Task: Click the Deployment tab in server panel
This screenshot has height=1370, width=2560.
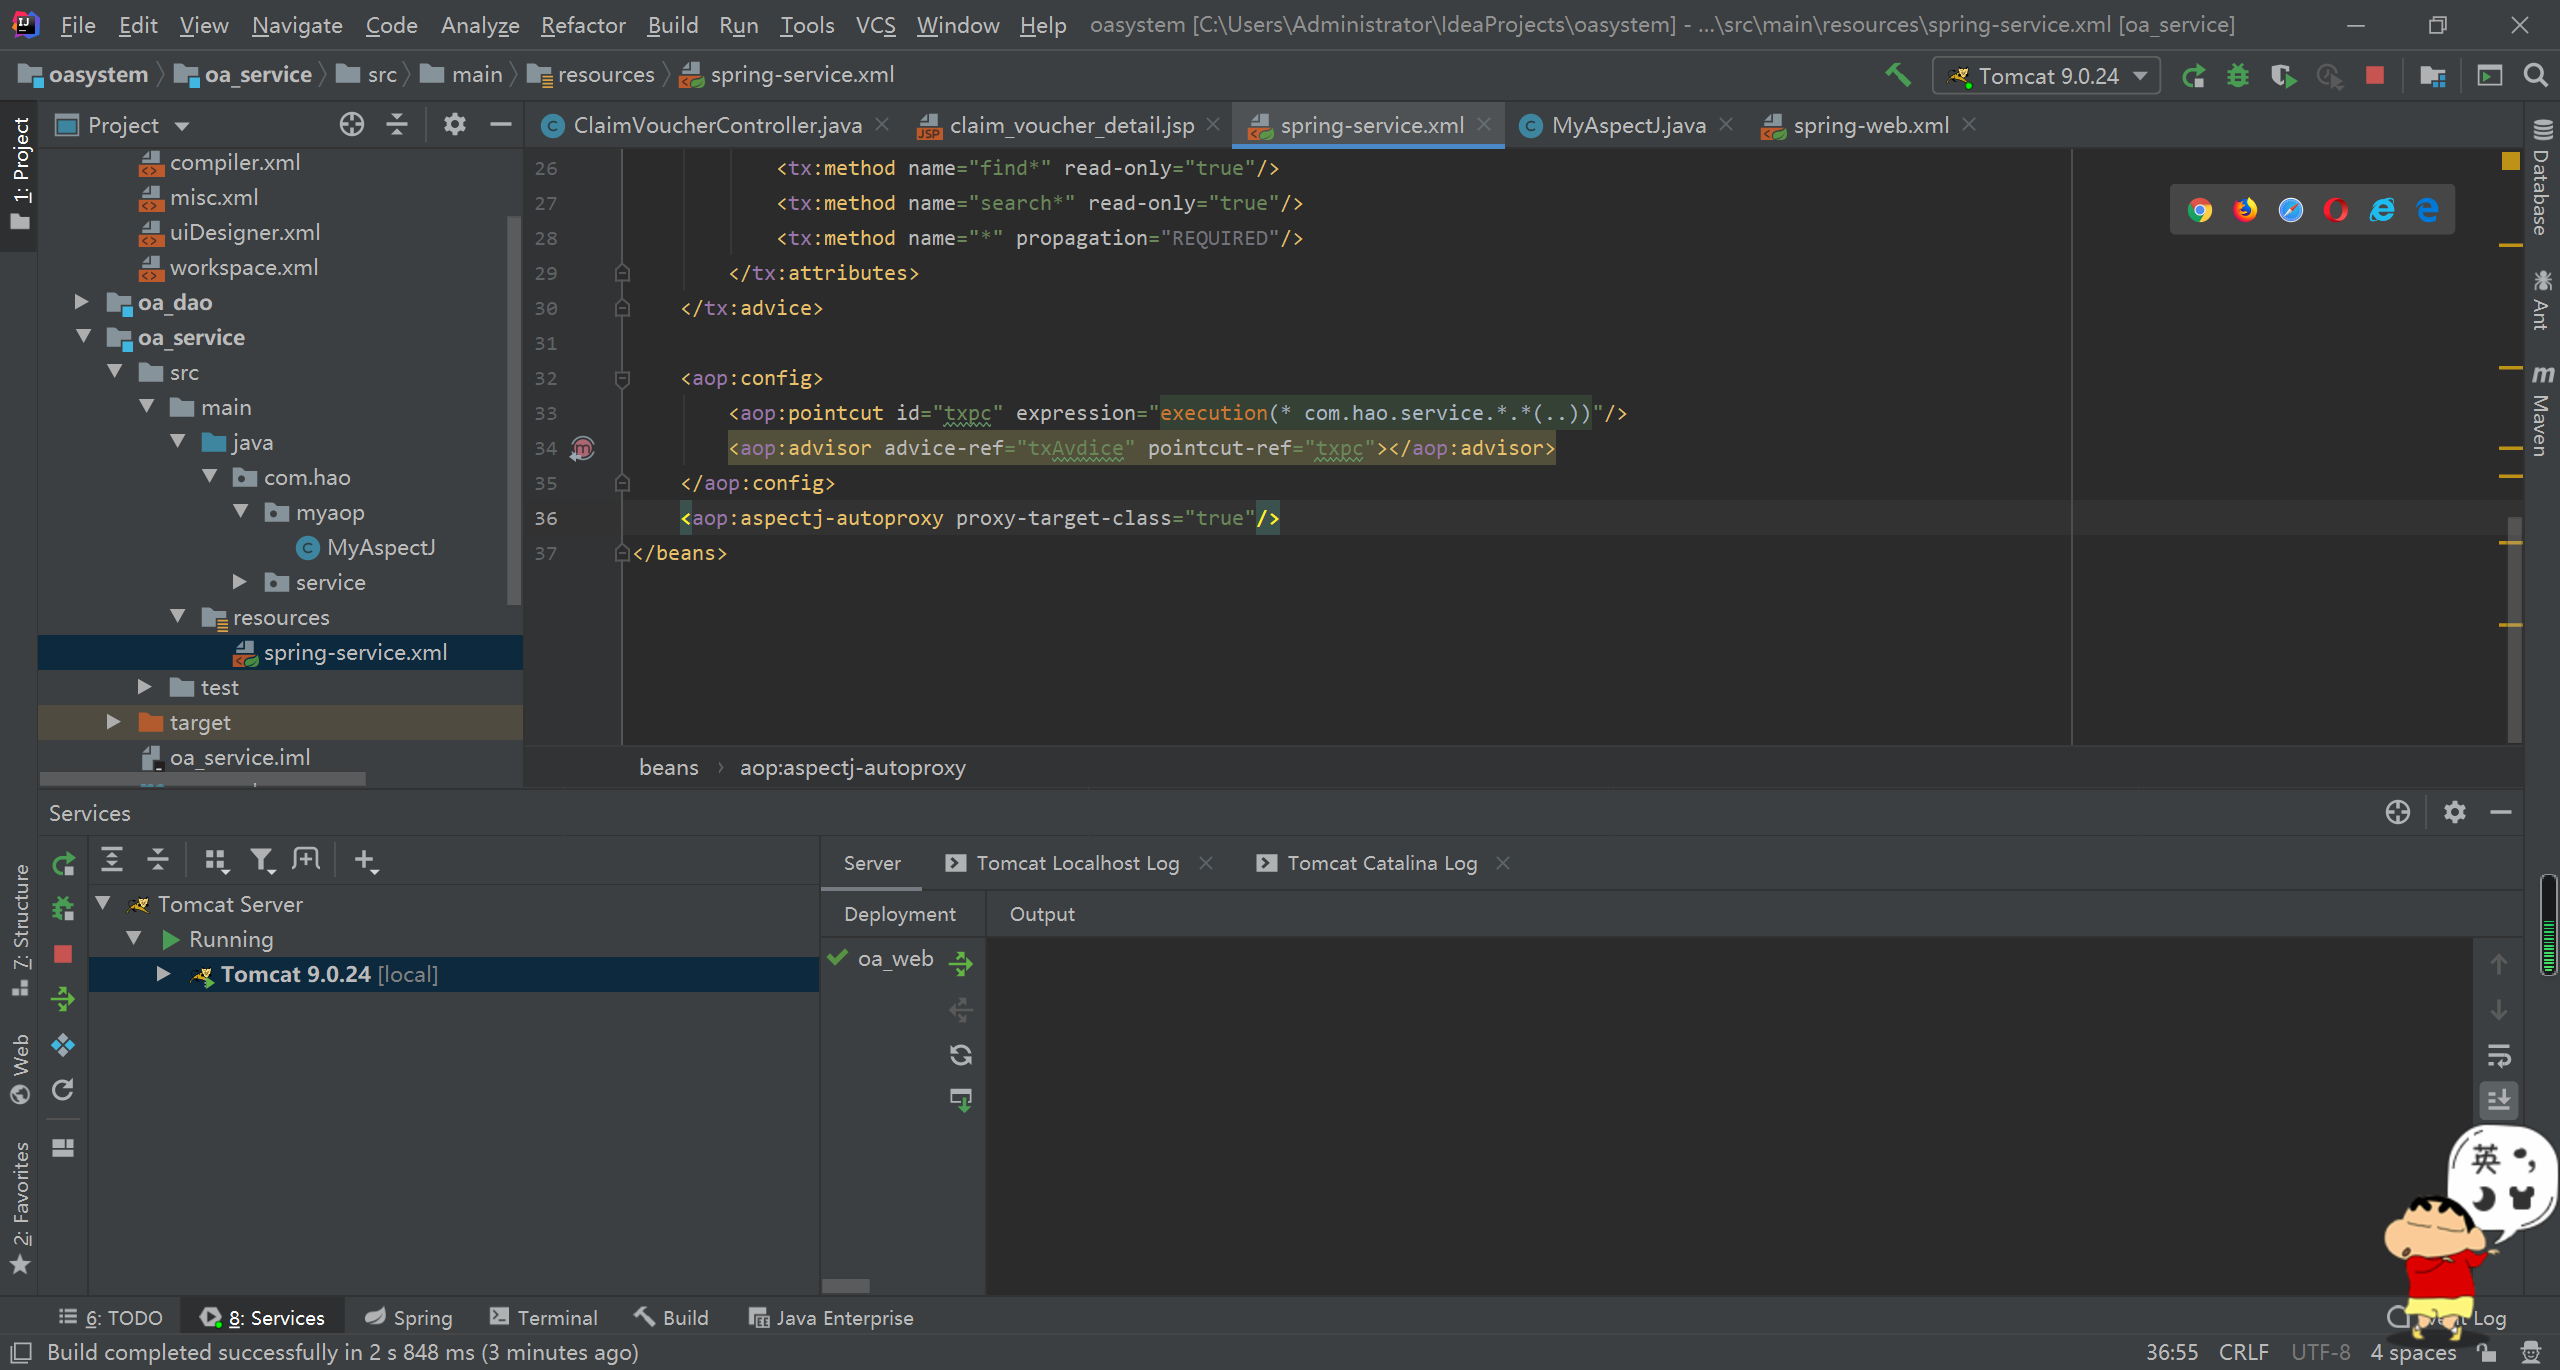Action: [899, 913]
